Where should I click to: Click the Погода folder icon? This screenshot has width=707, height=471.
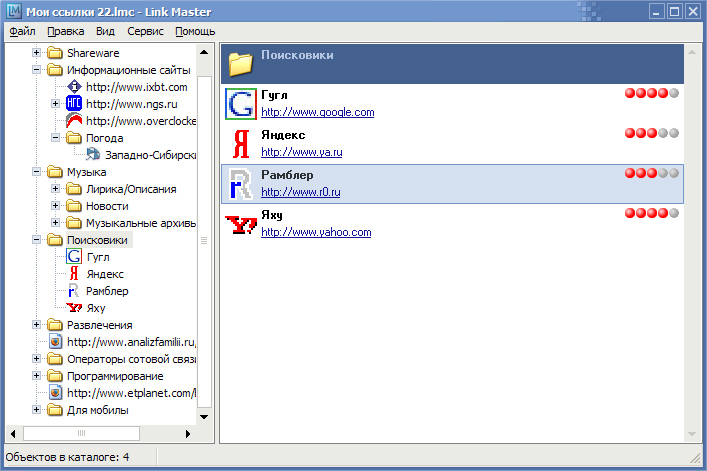[74, 137]
